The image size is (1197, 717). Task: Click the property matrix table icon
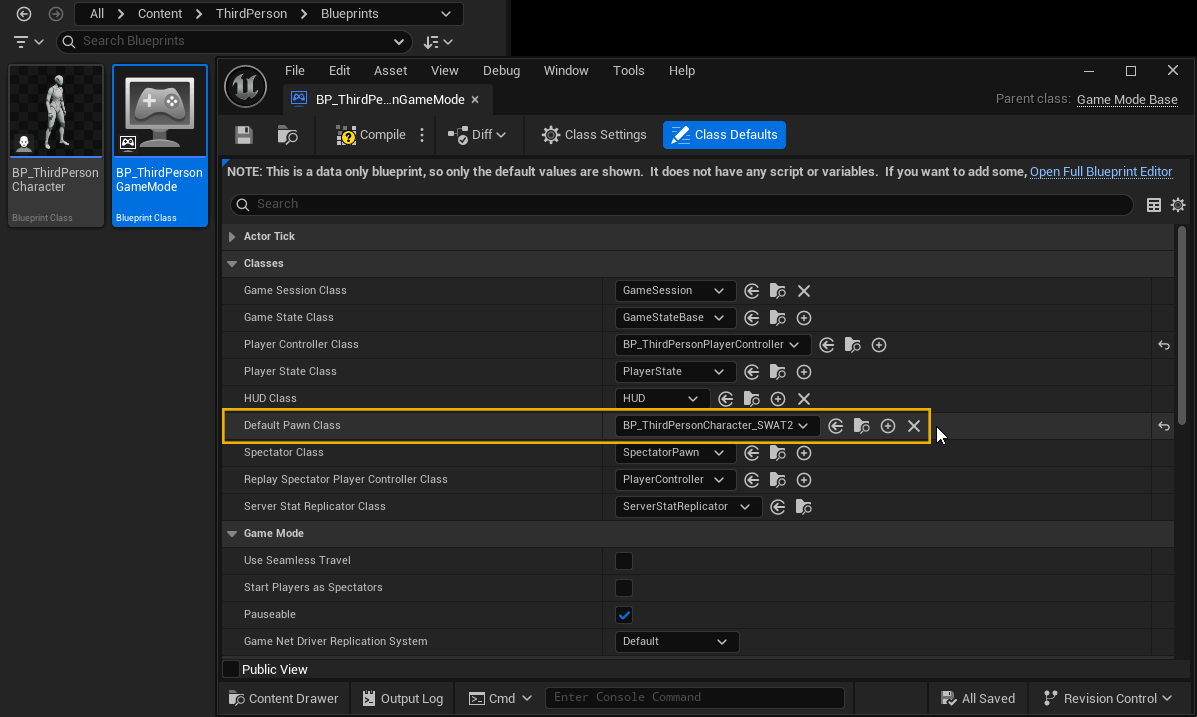pos(1154,205)
